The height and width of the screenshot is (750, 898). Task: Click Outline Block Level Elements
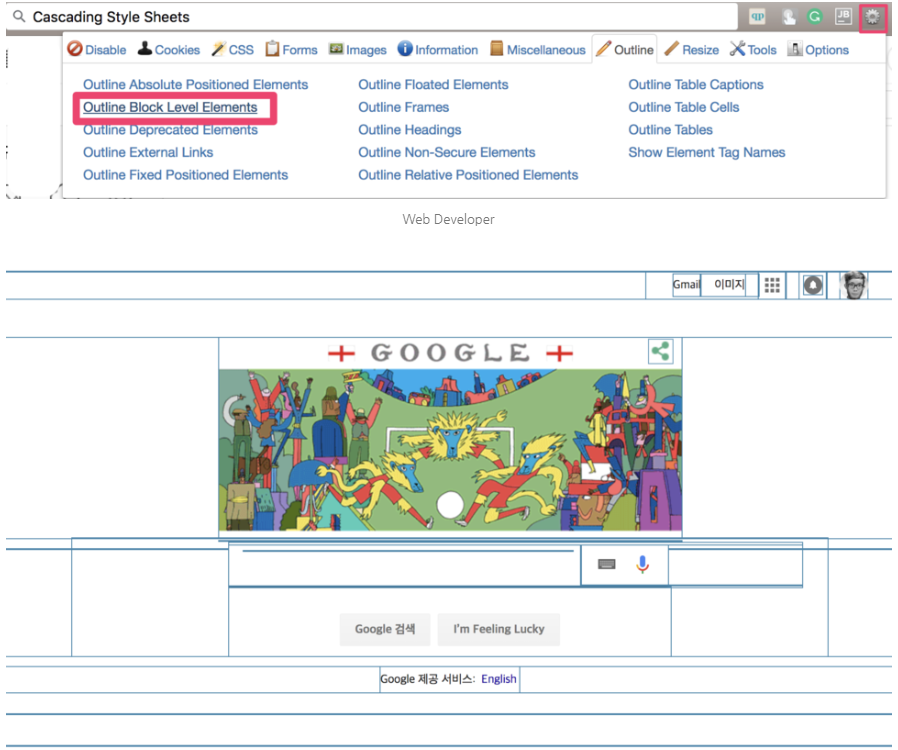tap(170, 108)
